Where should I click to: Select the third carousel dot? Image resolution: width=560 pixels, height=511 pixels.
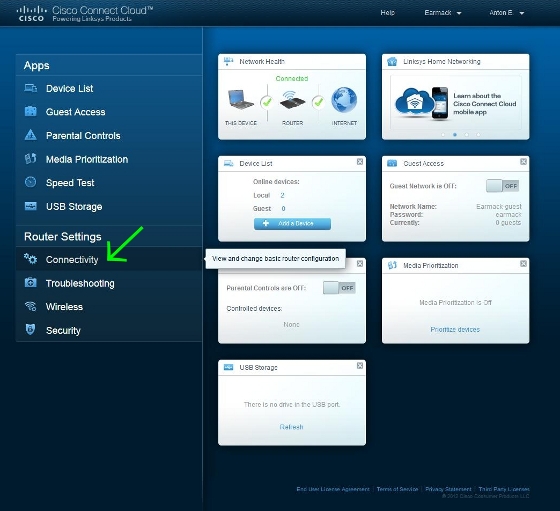[x=466, y=135]
